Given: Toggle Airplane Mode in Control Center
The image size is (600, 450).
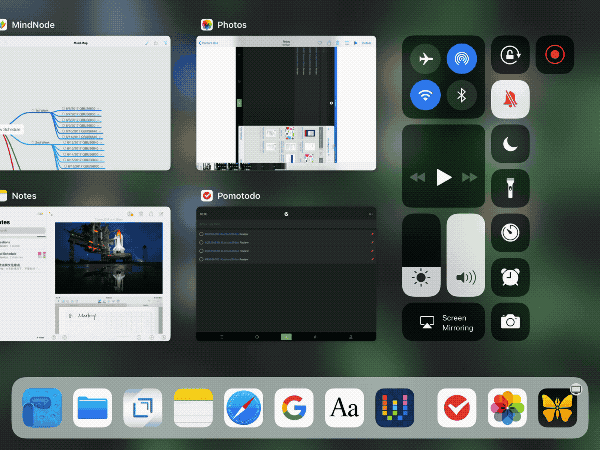Looking at the screenshot, I should coord(426,59).
